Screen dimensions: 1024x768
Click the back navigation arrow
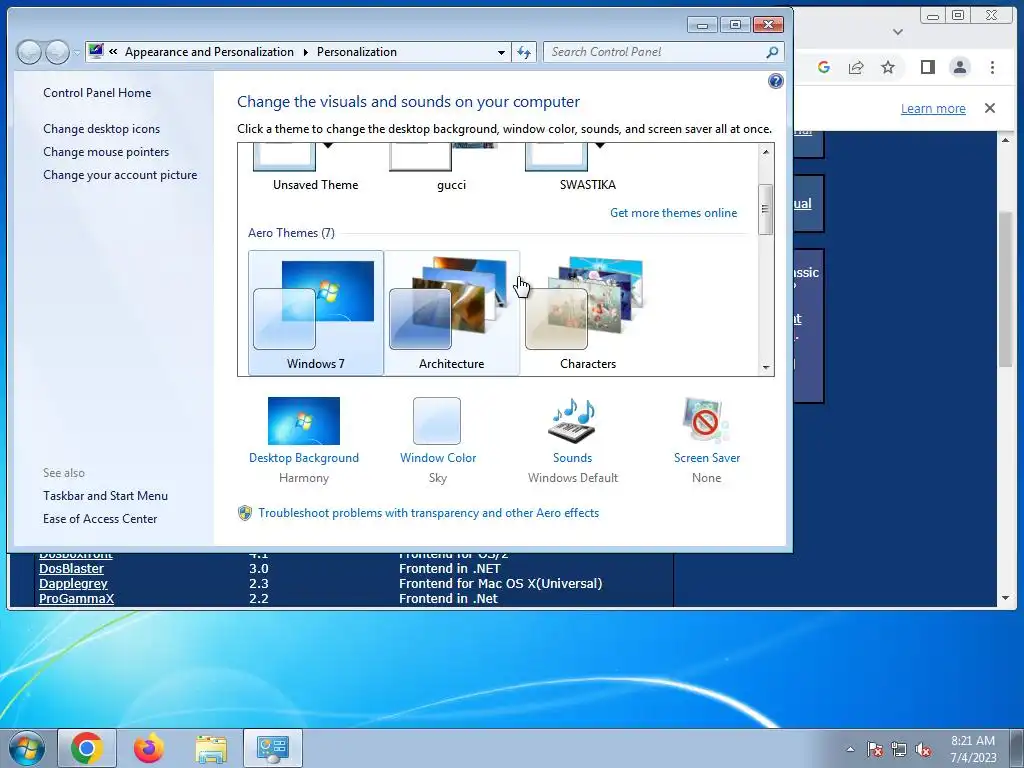tap(29, 52)
